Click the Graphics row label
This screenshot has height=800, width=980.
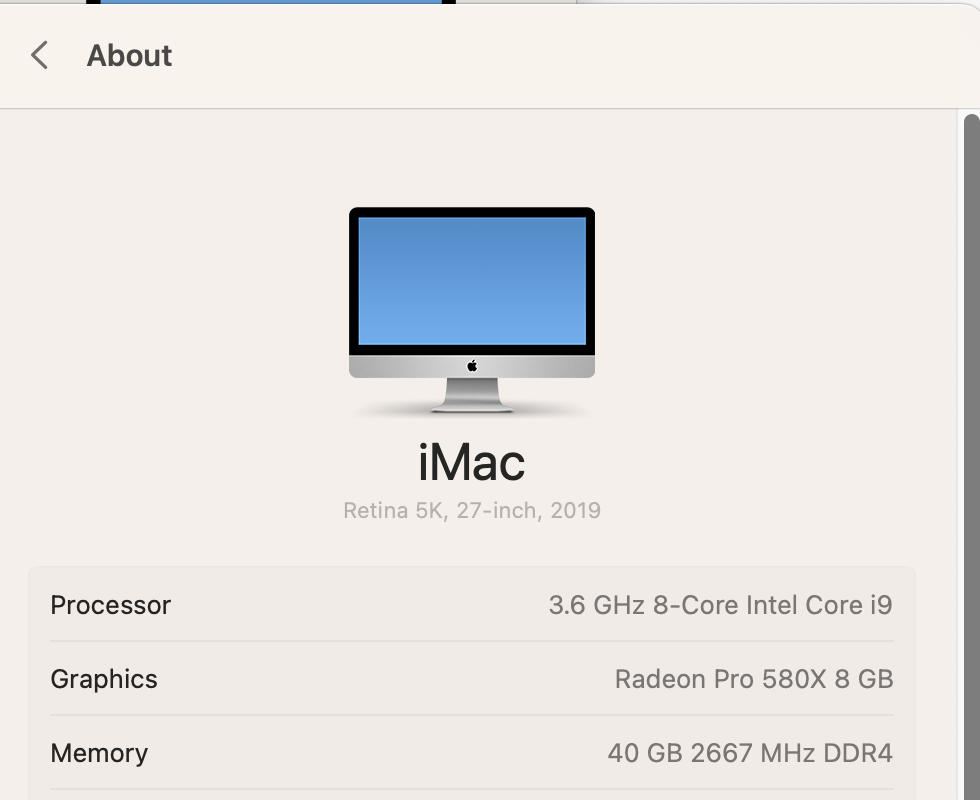point(104,679)
